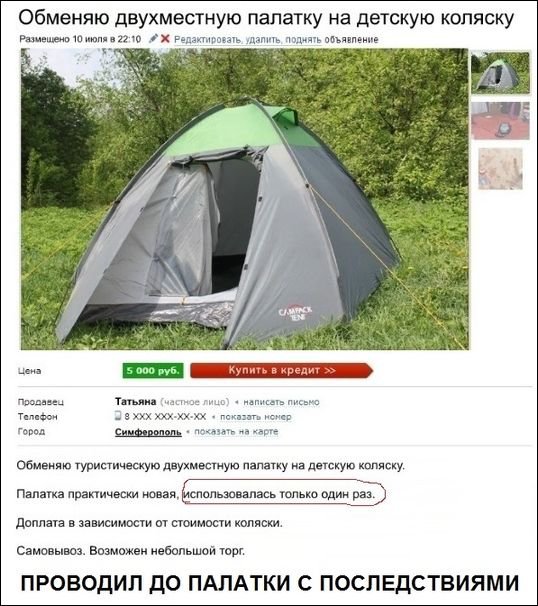The width and height of the screenshot is (538, 606).
Task: Select the second red-floor thumbnail
Action: point(500,120)
